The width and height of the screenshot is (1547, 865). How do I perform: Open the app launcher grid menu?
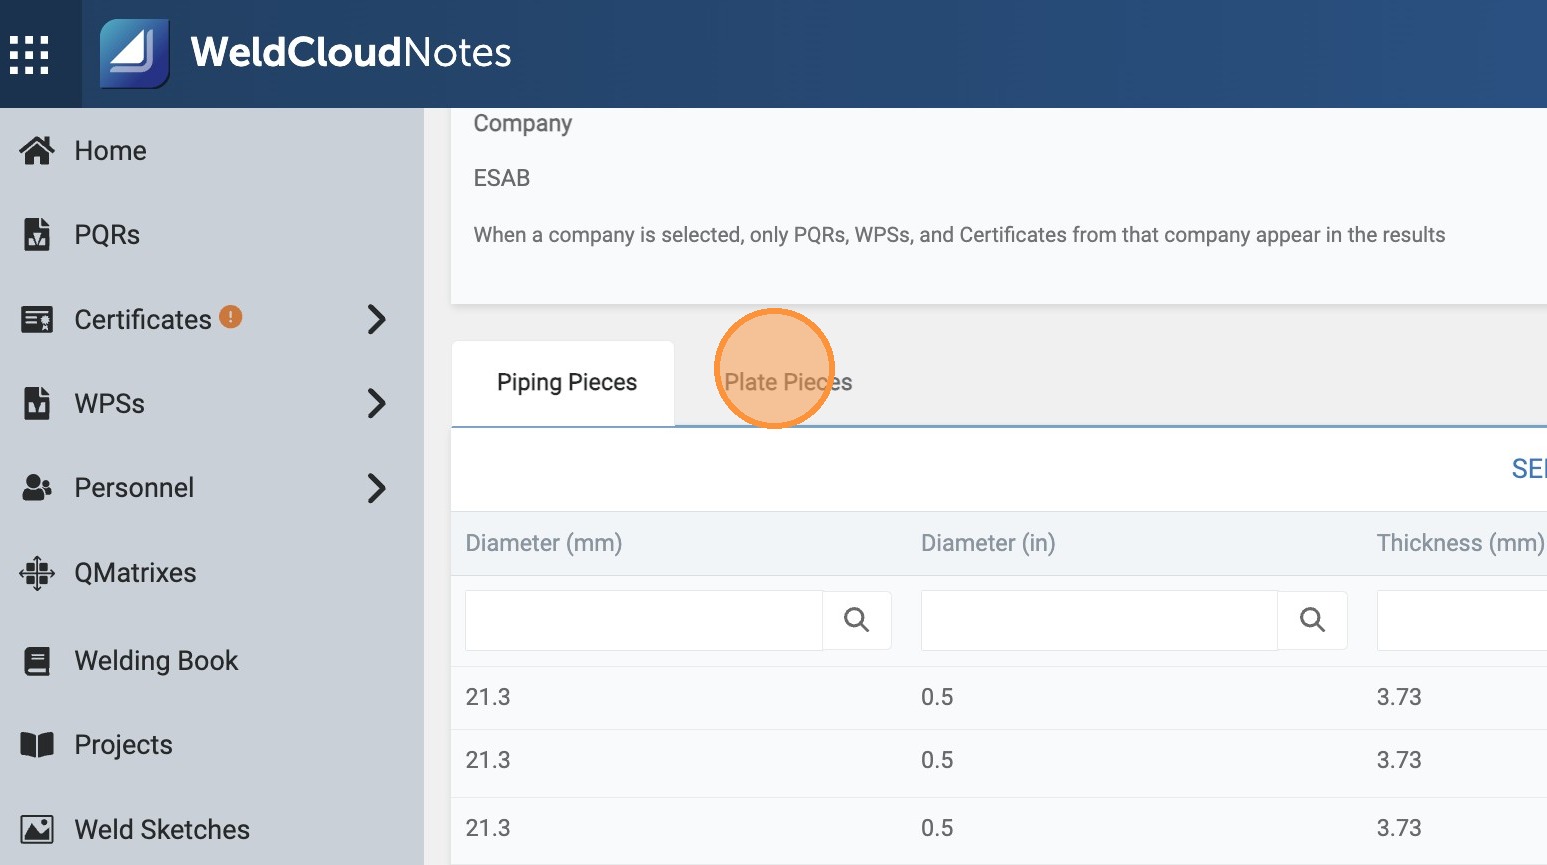click(29, 54)
